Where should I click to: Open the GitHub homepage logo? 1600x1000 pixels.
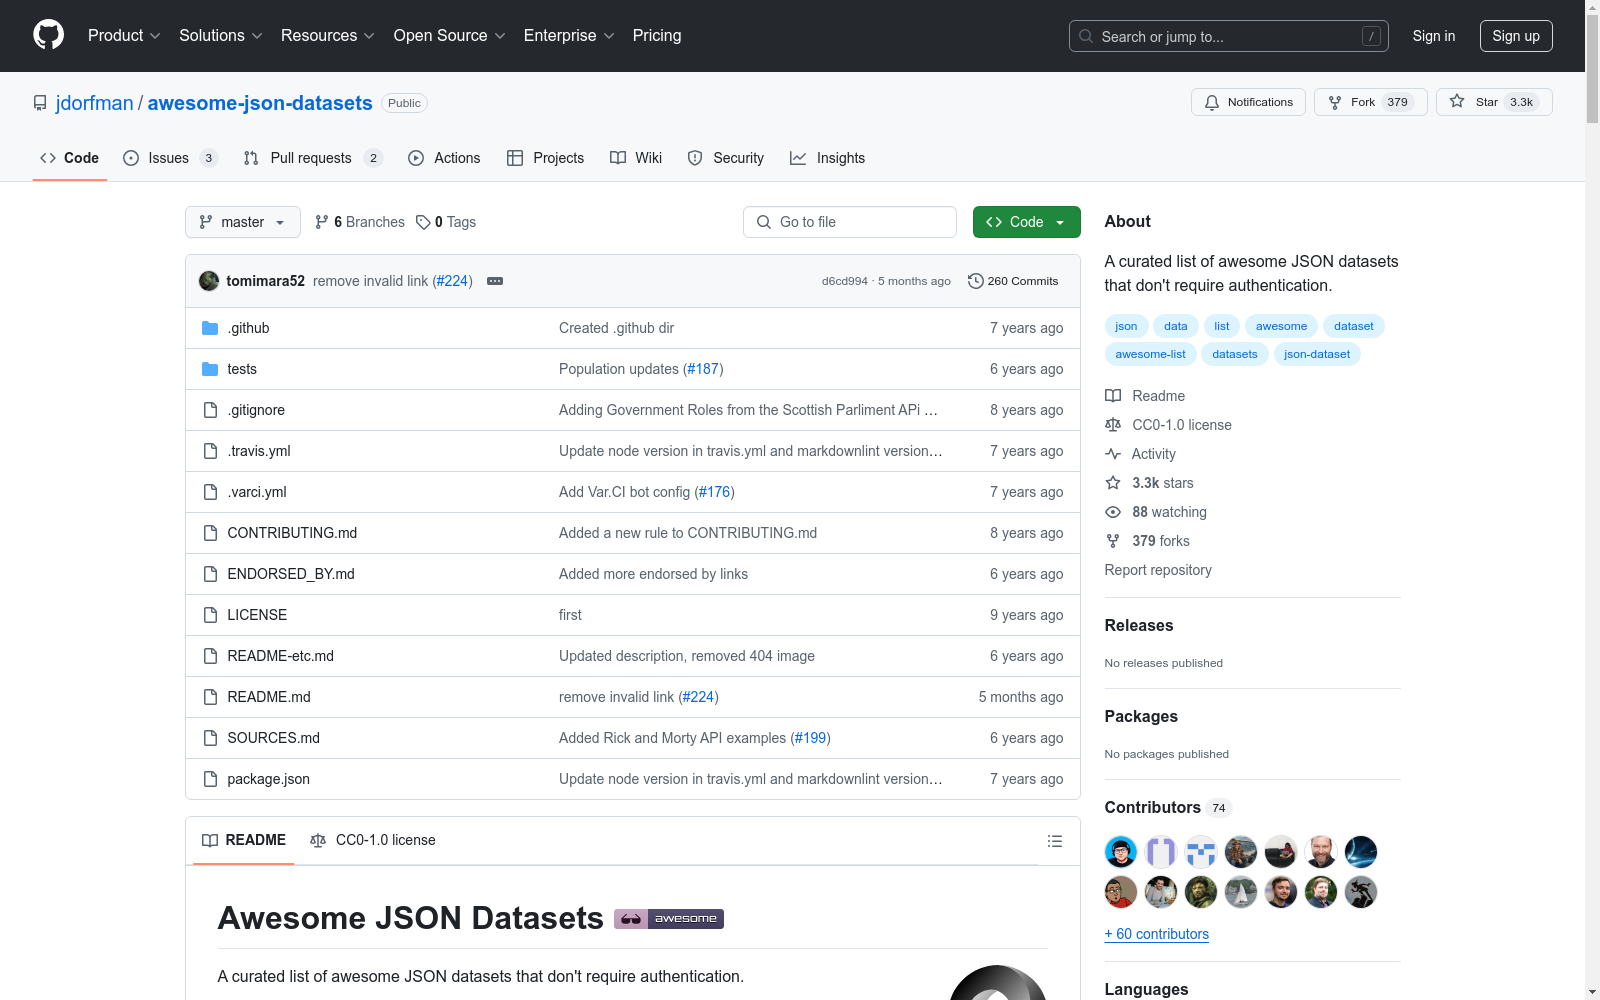click(x=48, y=35)
